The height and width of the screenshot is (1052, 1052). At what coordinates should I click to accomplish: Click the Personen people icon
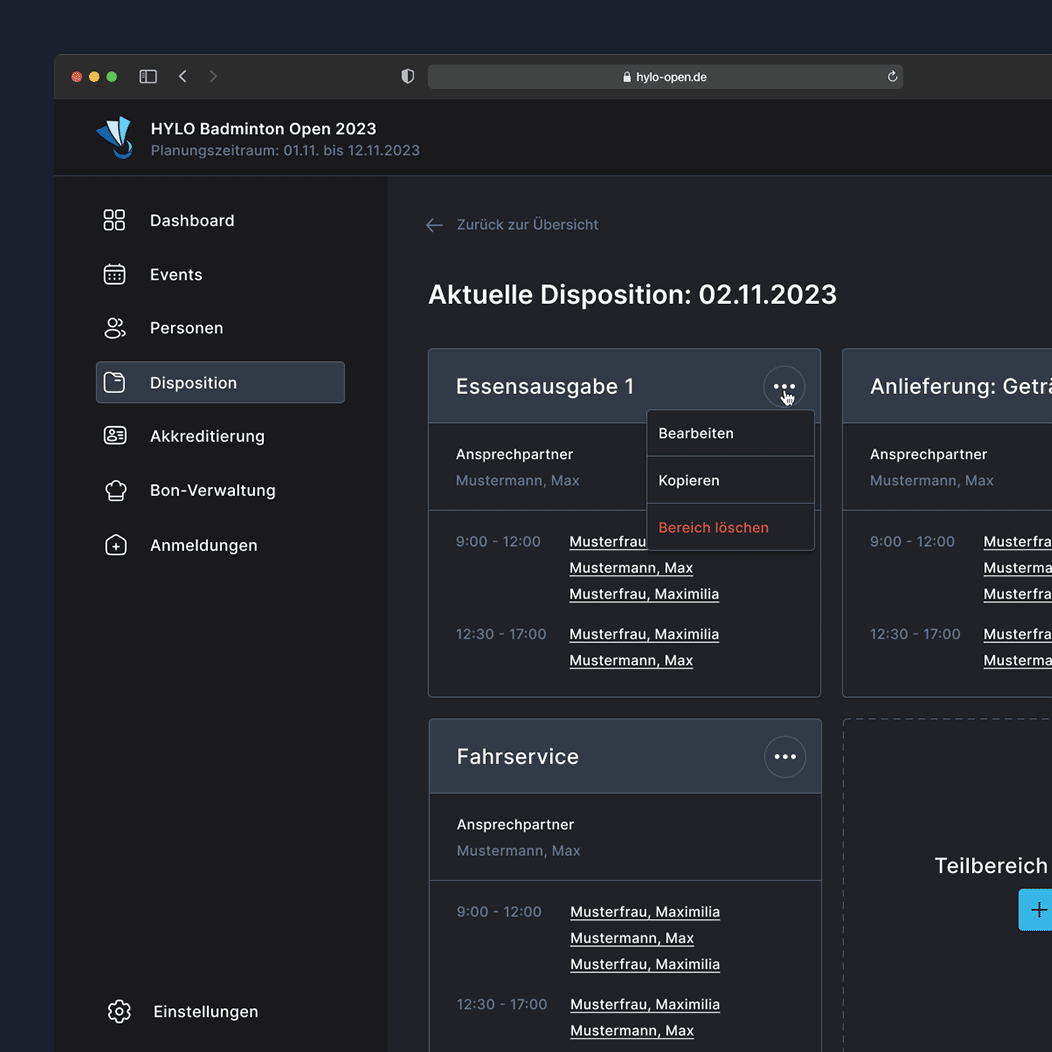click(x=115, y=328)
